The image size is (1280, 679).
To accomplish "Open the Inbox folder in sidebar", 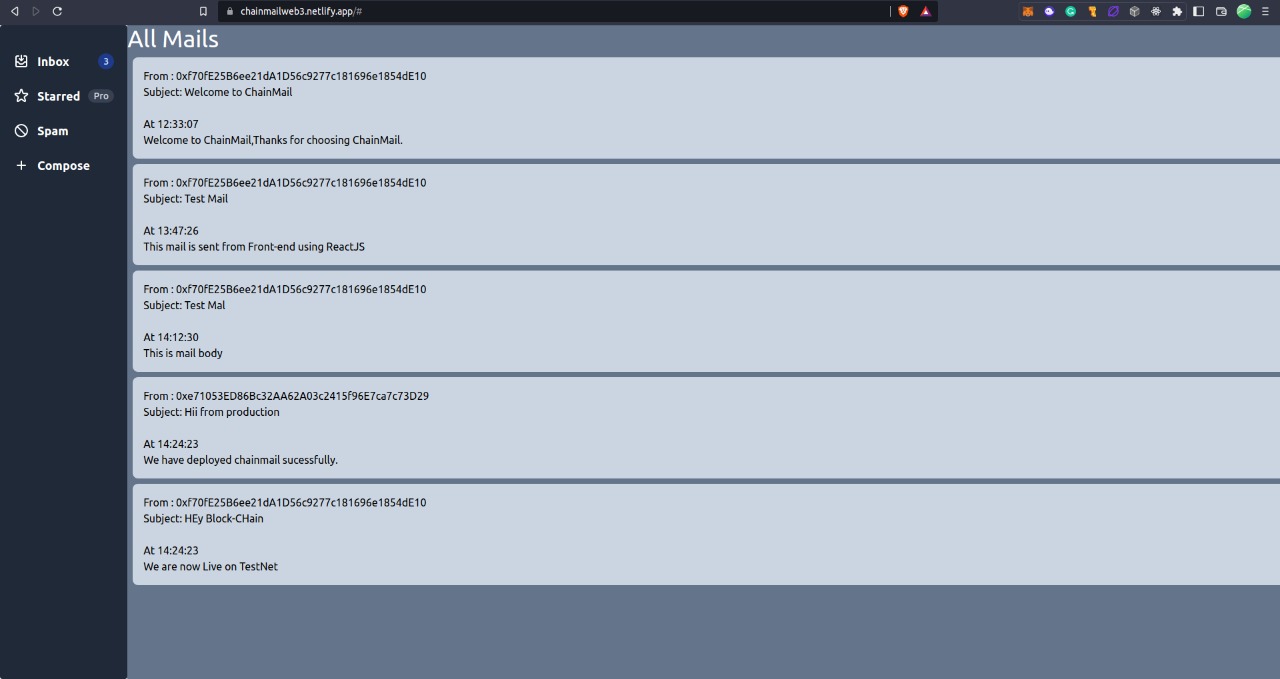I will click(x=64, y=61).
